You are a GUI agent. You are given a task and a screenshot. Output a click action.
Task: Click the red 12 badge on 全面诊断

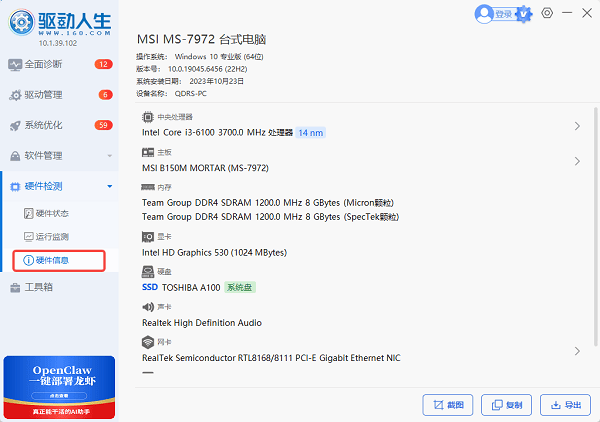(104, 64)
